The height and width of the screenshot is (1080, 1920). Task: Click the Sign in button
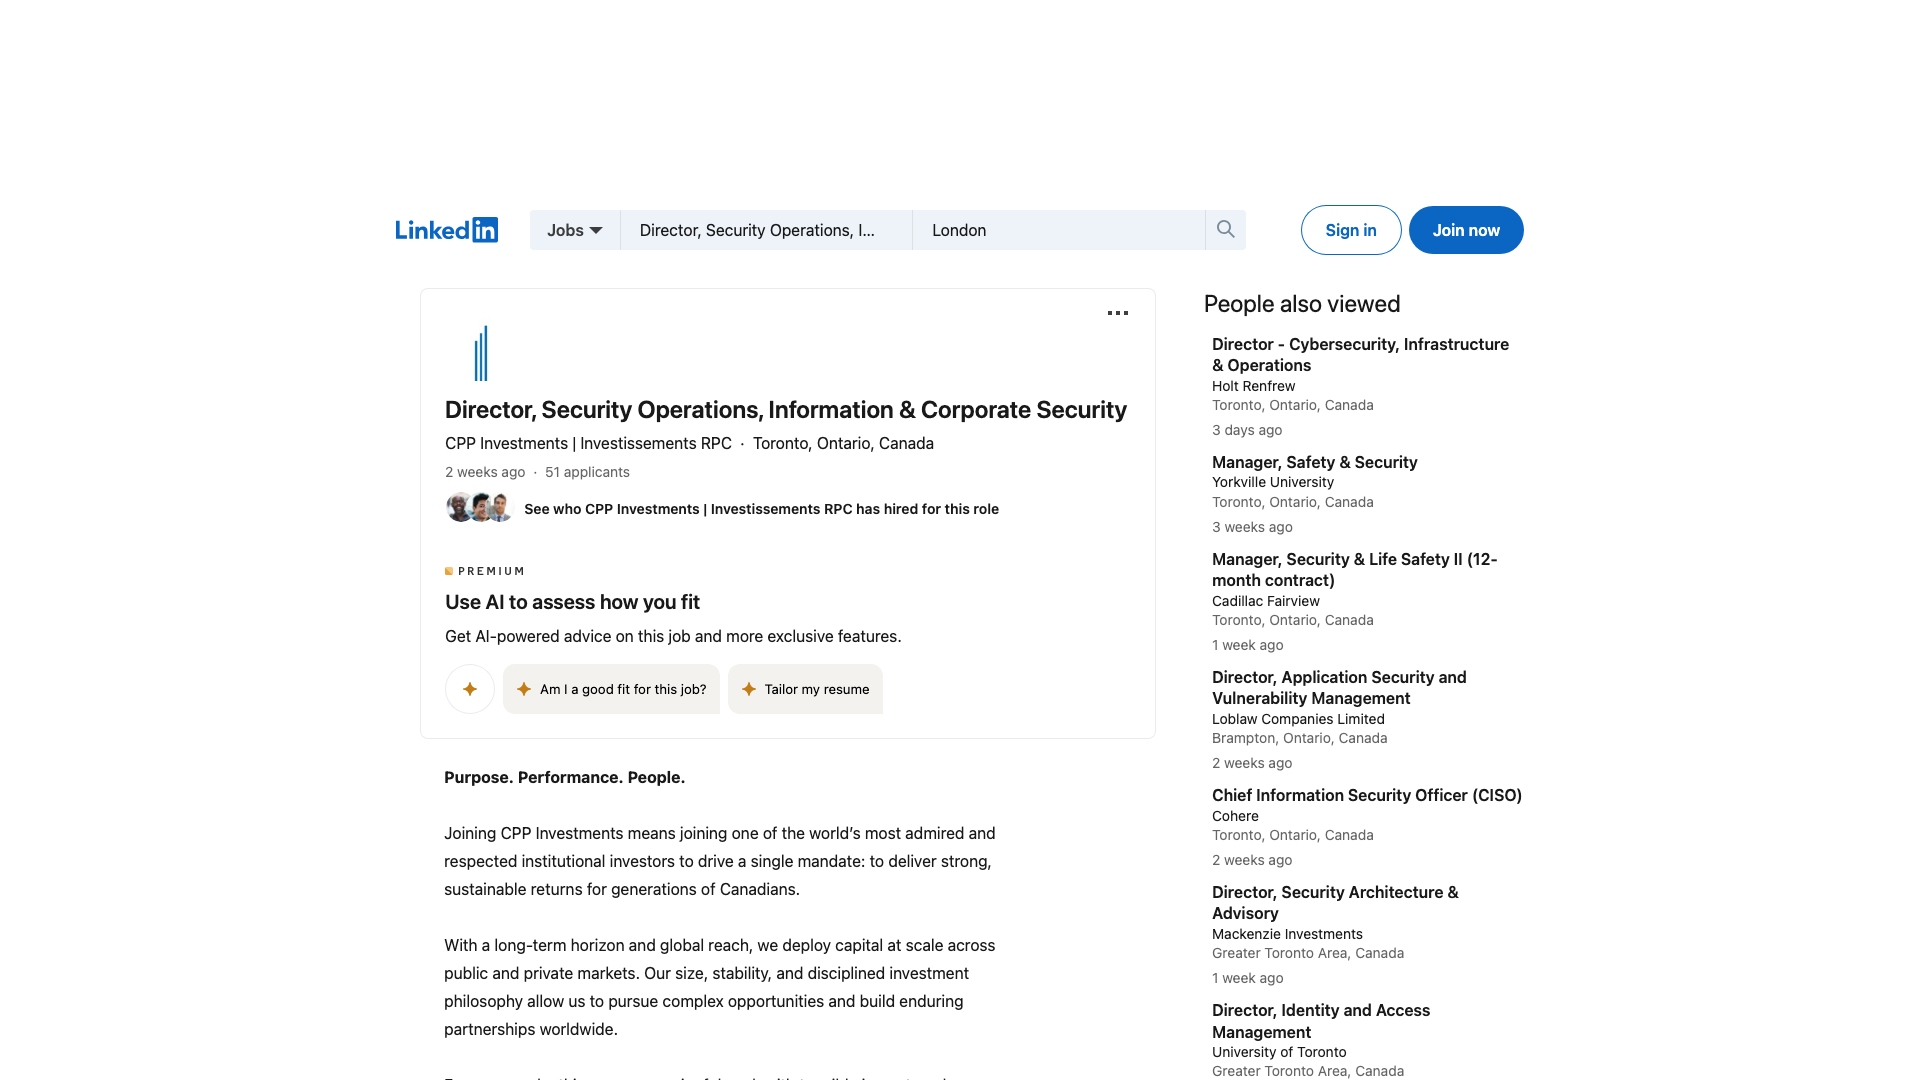1351,230
